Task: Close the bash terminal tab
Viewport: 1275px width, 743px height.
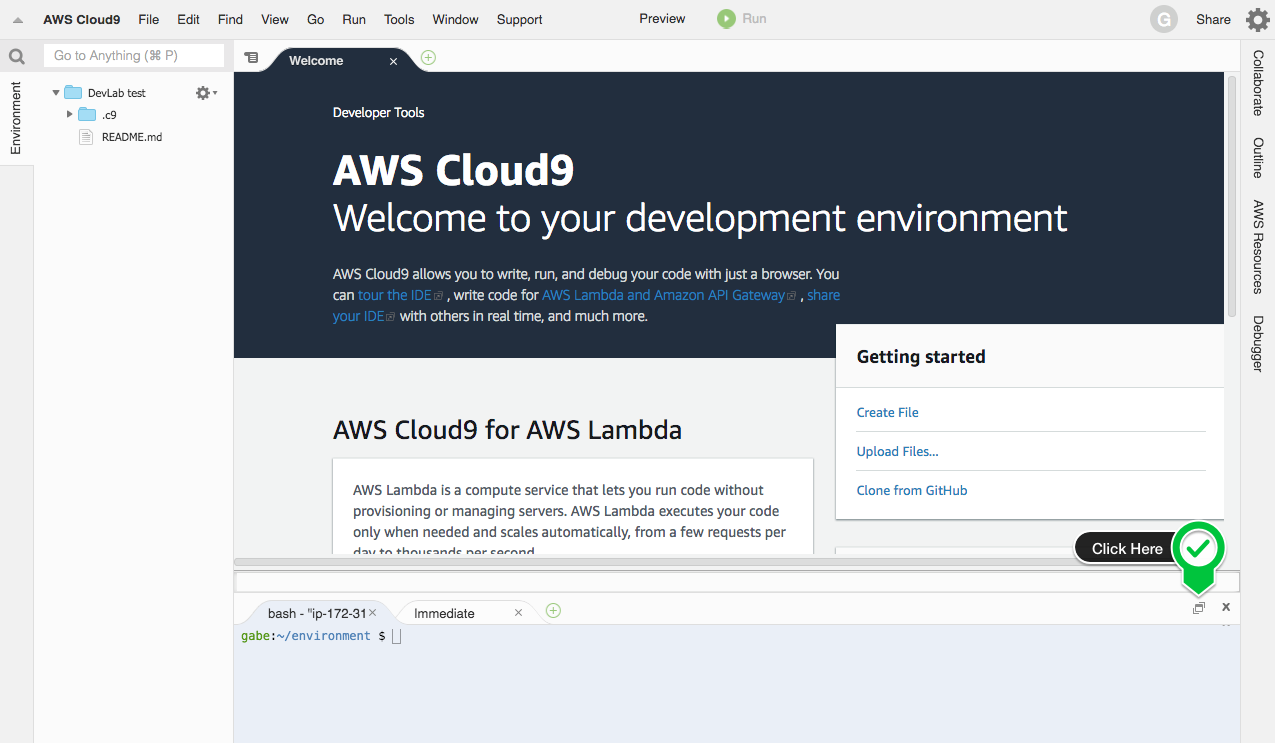Action: pos(373,613)
